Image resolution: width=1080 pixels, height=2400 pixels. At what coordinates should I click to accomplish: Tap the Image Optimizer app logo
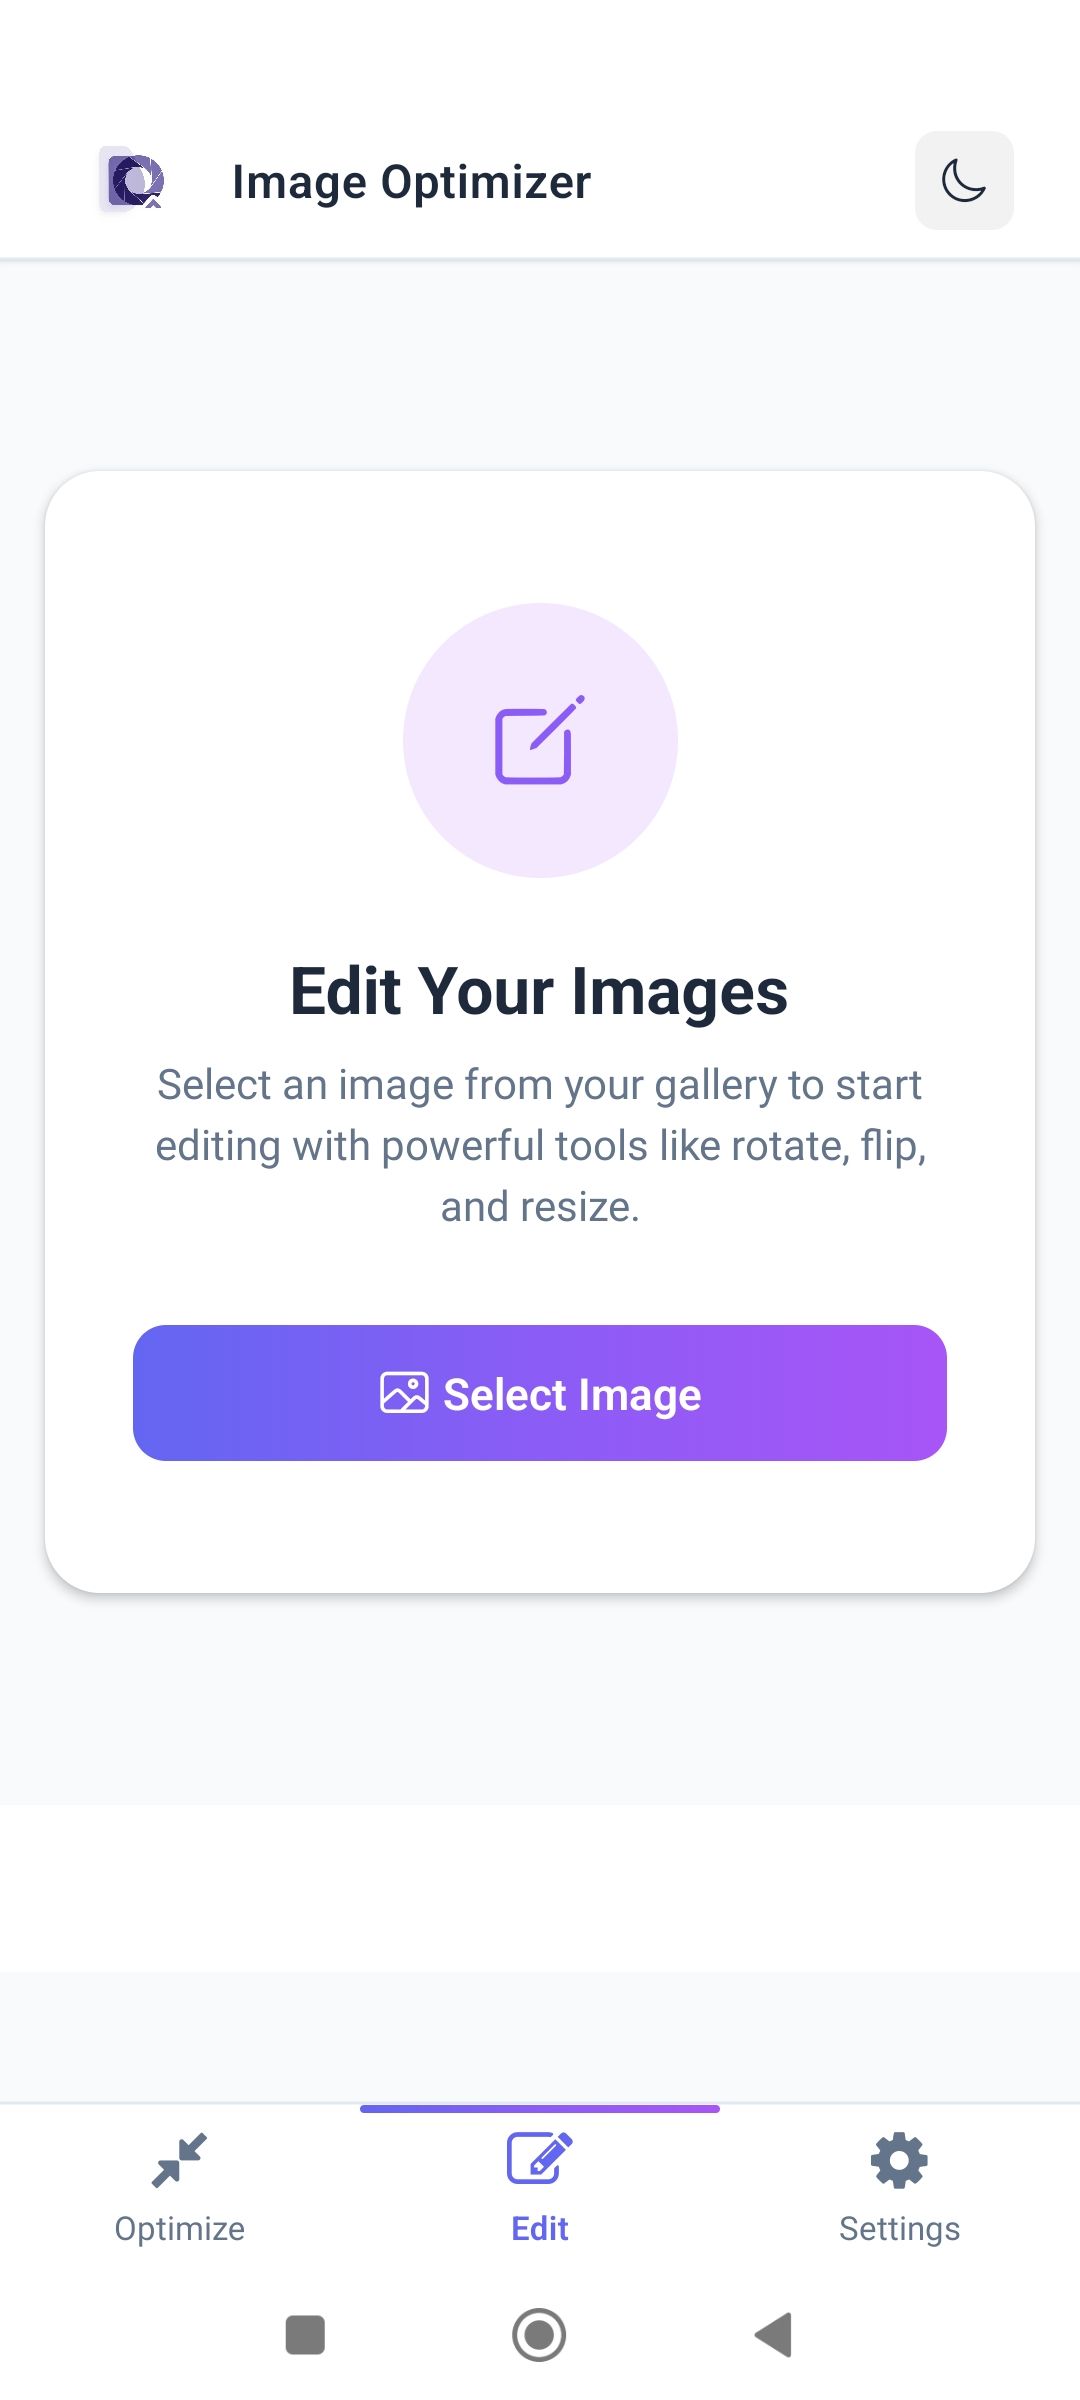pyautogui.click(x=134, y=181)
